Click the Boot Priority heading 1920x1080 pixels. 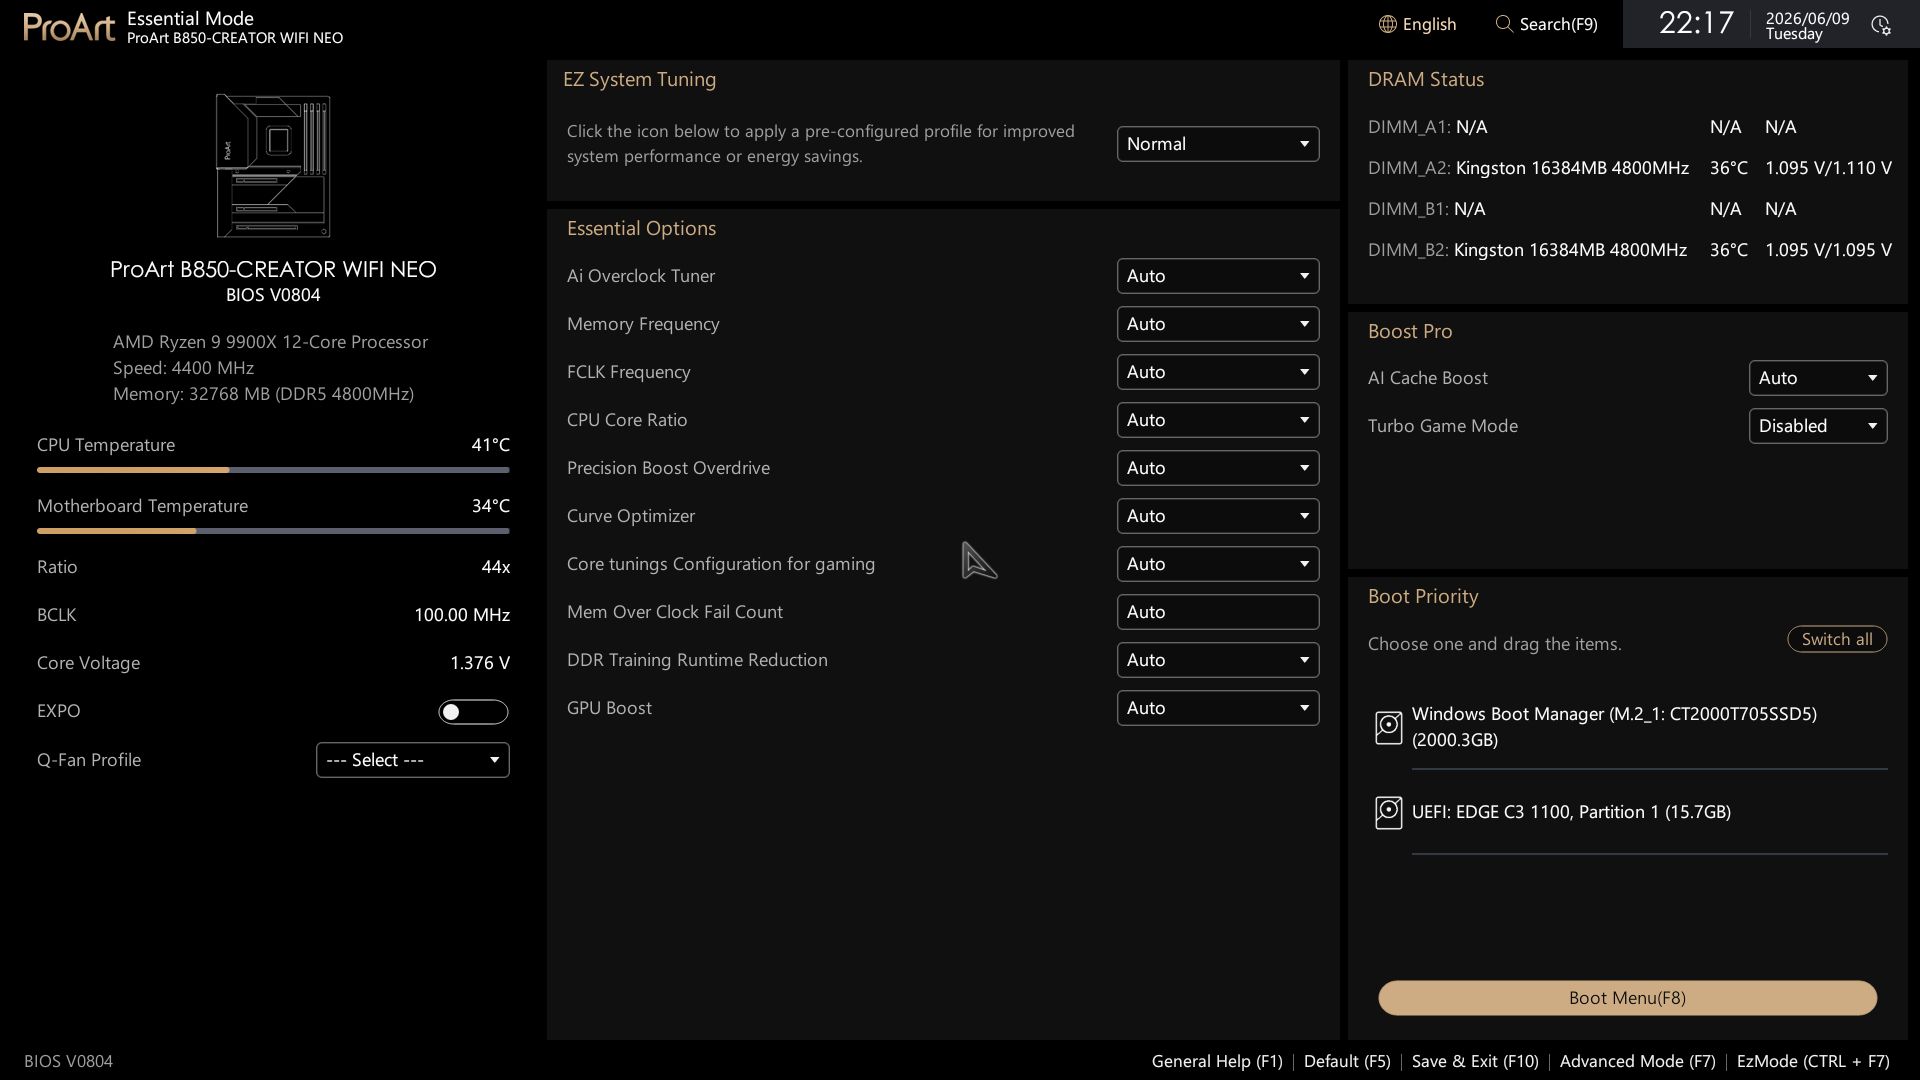tap(1423, 597)
